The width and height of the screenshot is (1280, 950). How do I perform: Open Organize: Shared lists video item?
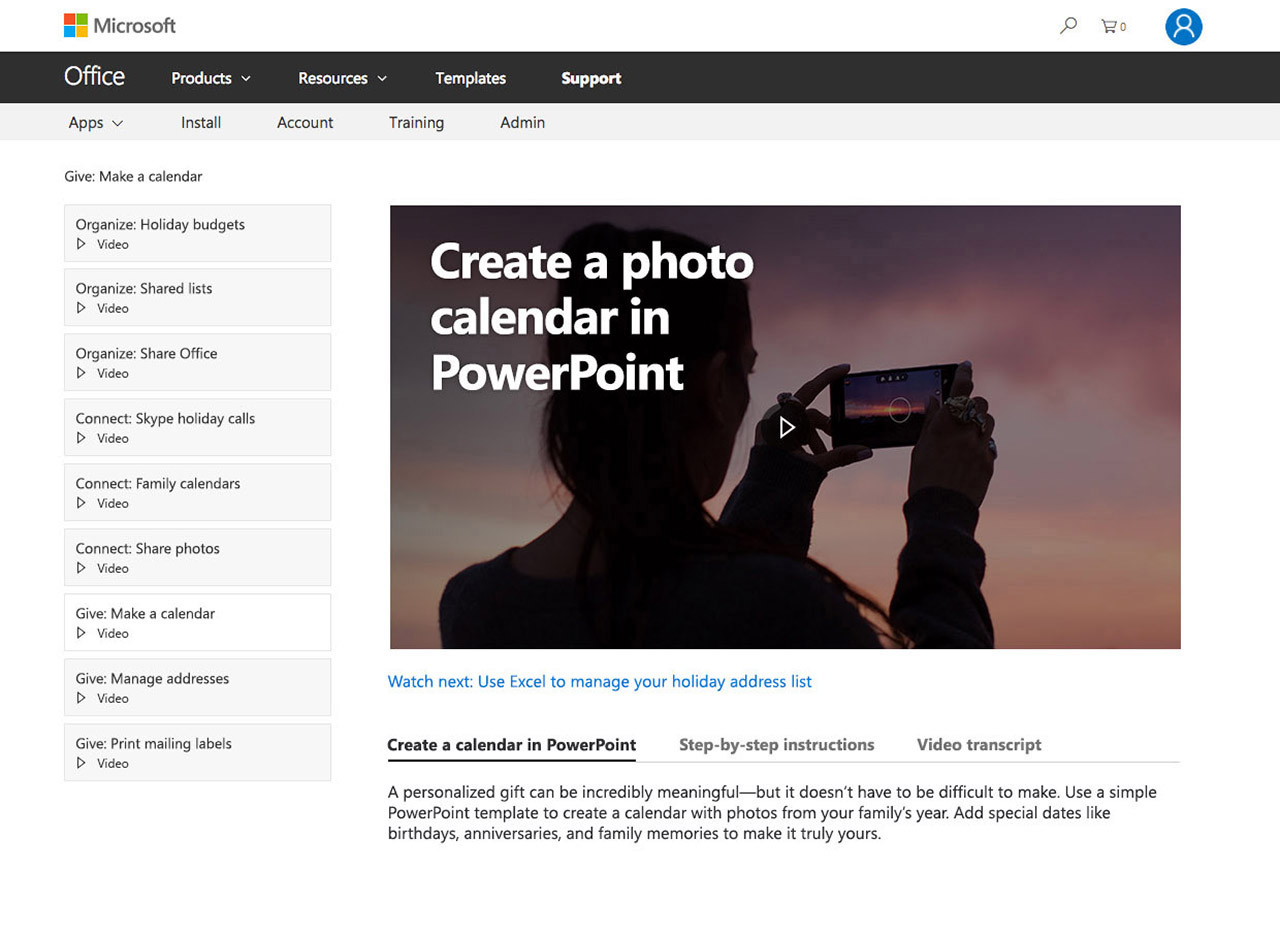[197, 297]
